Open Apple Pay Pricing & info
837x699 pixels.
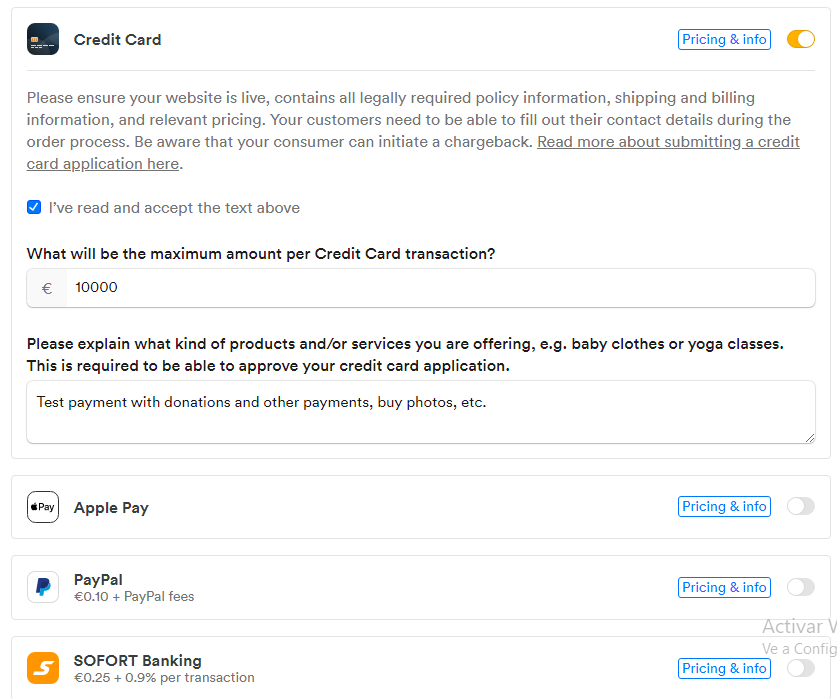724,507
